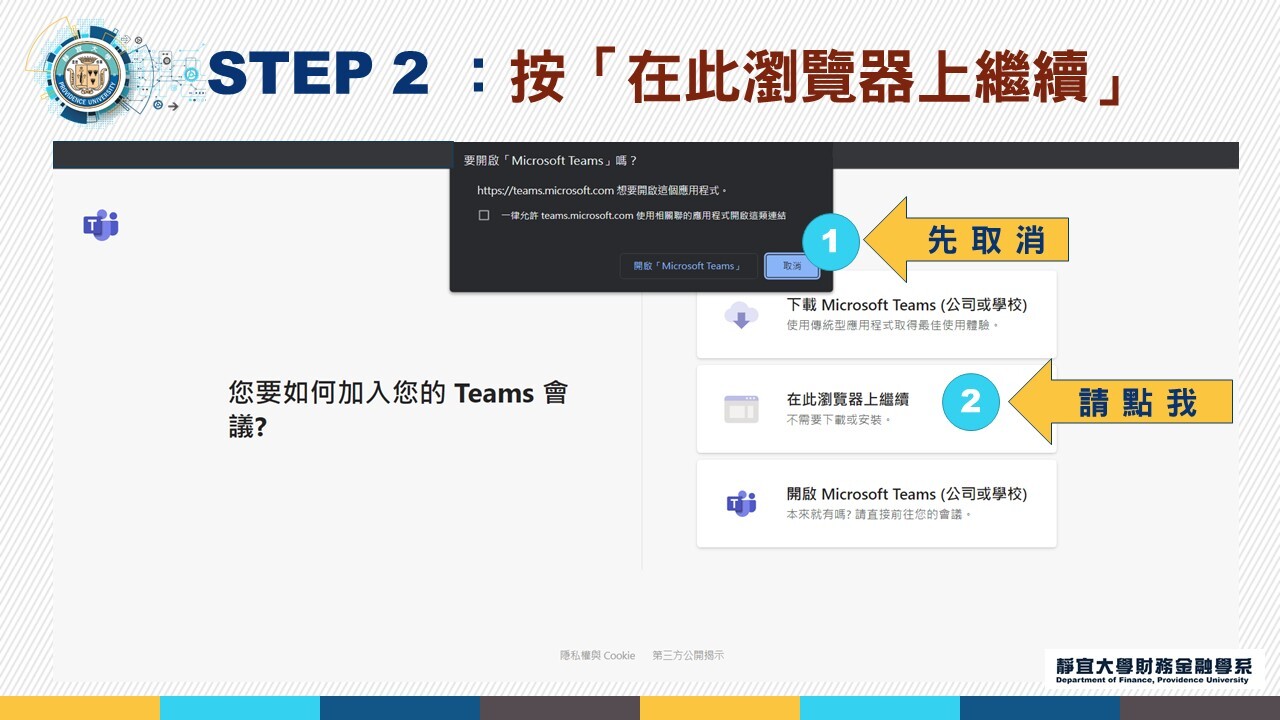Image resolution: width=1280 pixels, height=720 pixels.
Task: Click the 取消 button in the dialog
Action: click(792, 266)
